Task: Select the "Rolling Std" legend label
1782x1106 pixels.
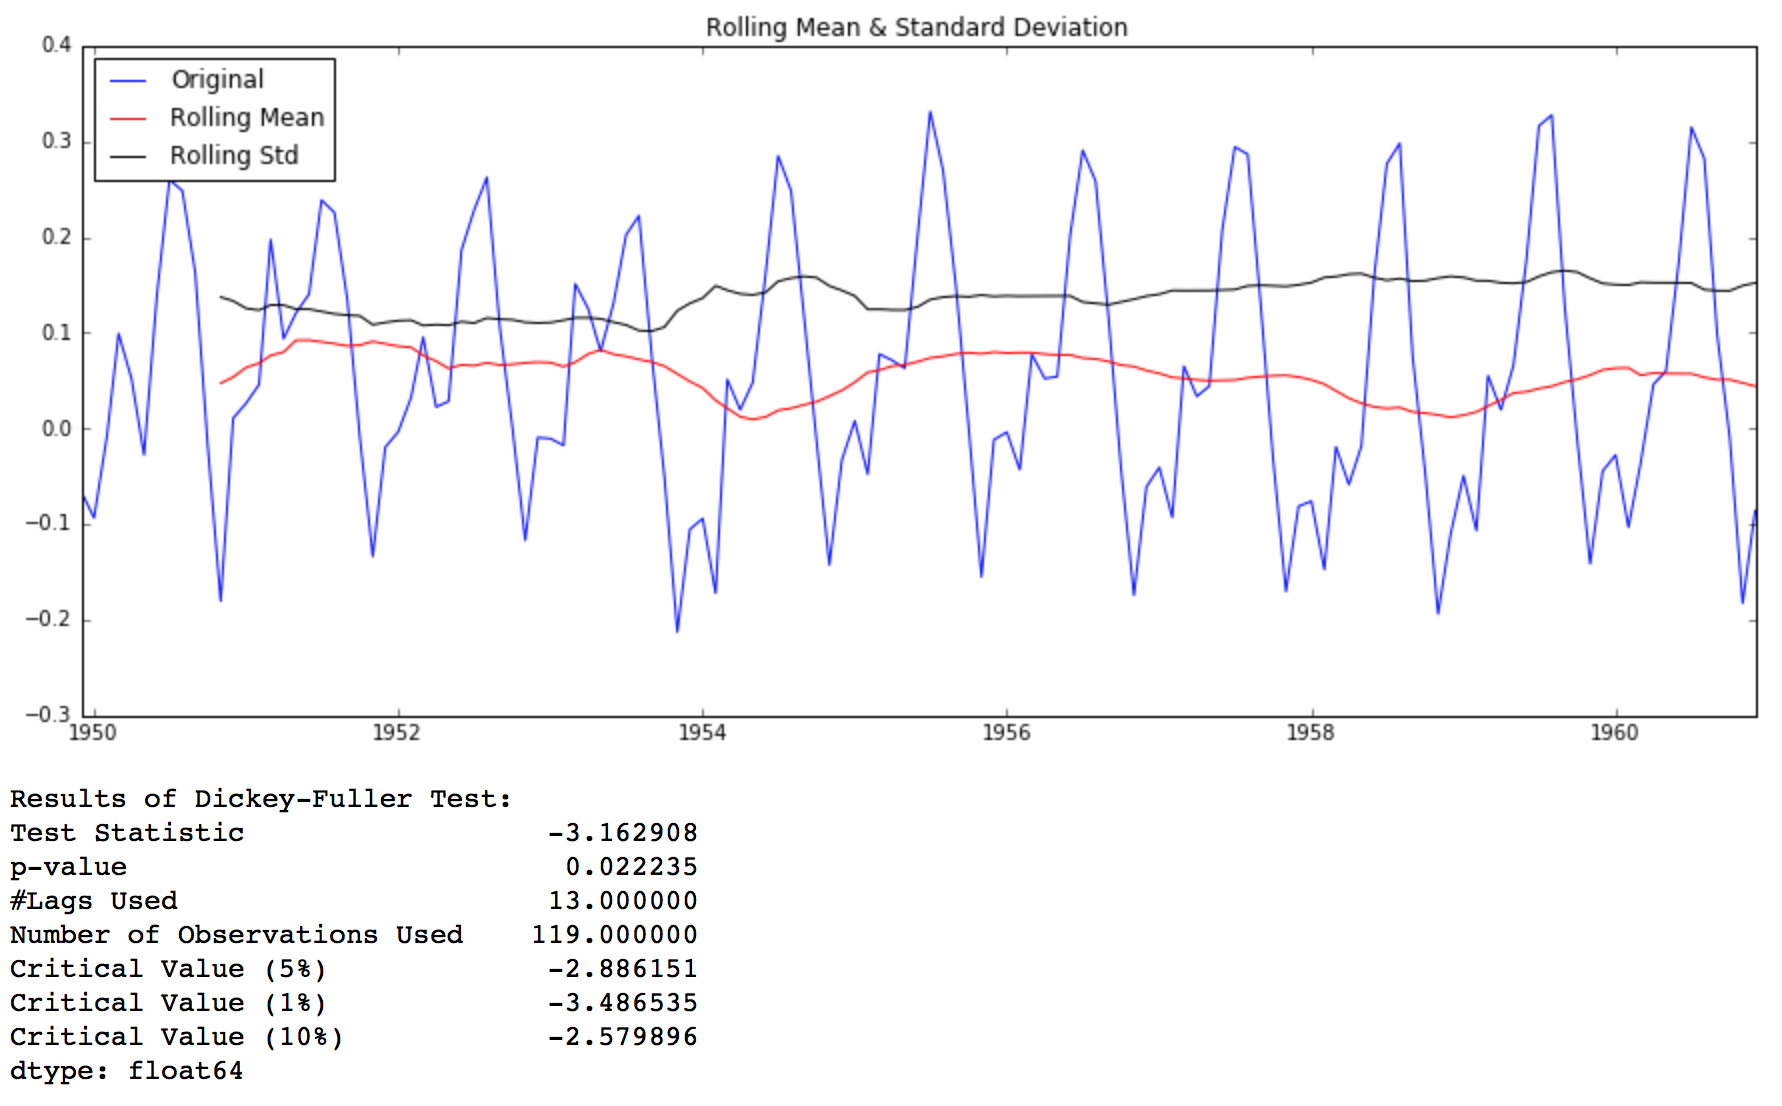Action: pyautogui.click(x=234, y=156)
